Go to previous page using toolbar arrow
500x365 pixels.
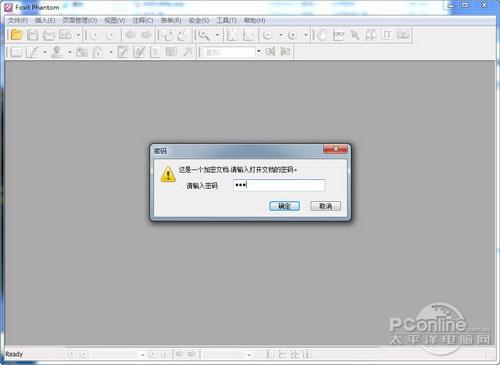pos(94,35)
